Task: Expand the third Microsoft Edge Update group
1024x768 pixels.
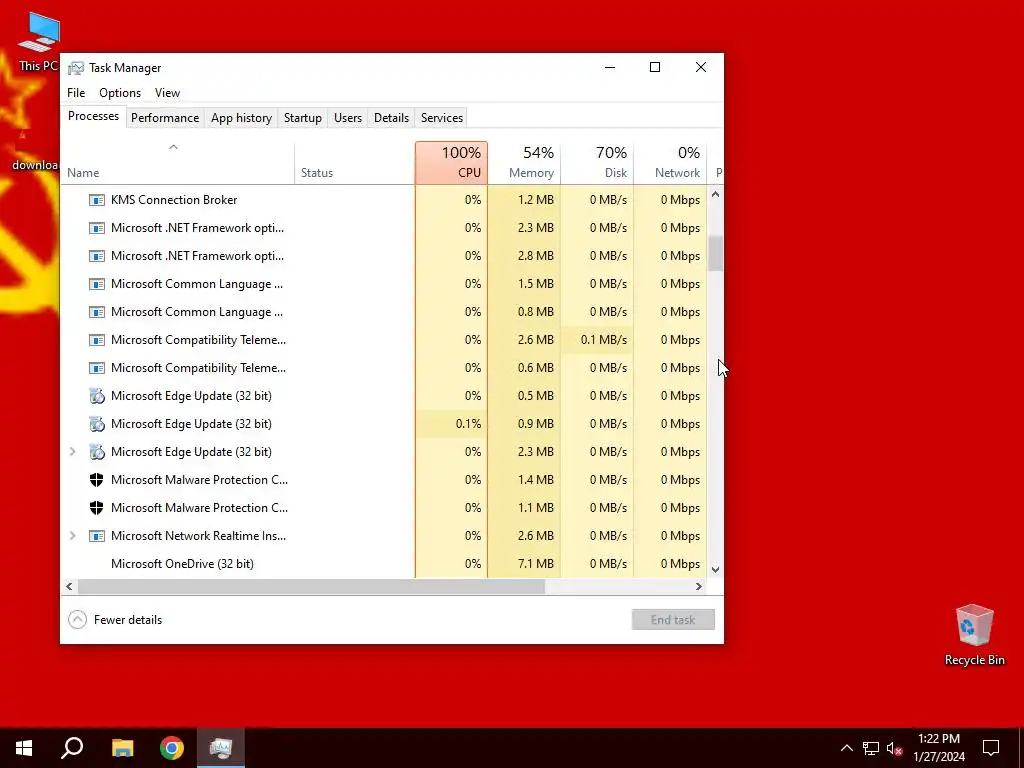Action: click(x=72, y=452)
